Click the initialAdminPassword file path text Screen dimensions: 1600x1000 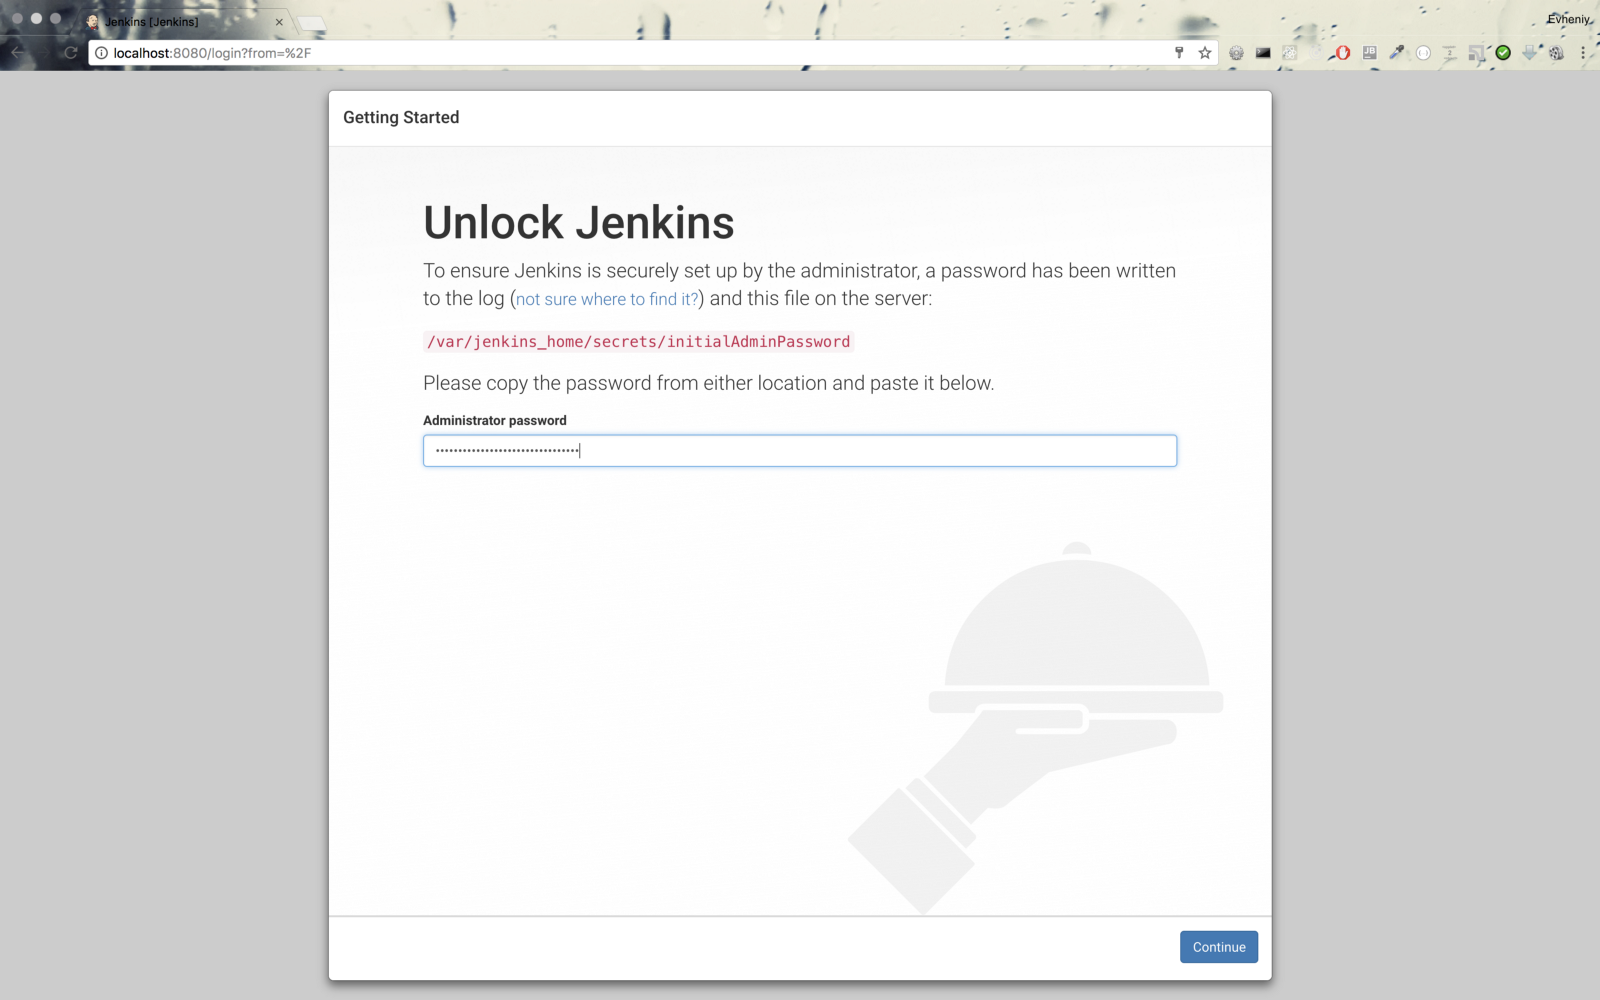click(x=638, y=342)
